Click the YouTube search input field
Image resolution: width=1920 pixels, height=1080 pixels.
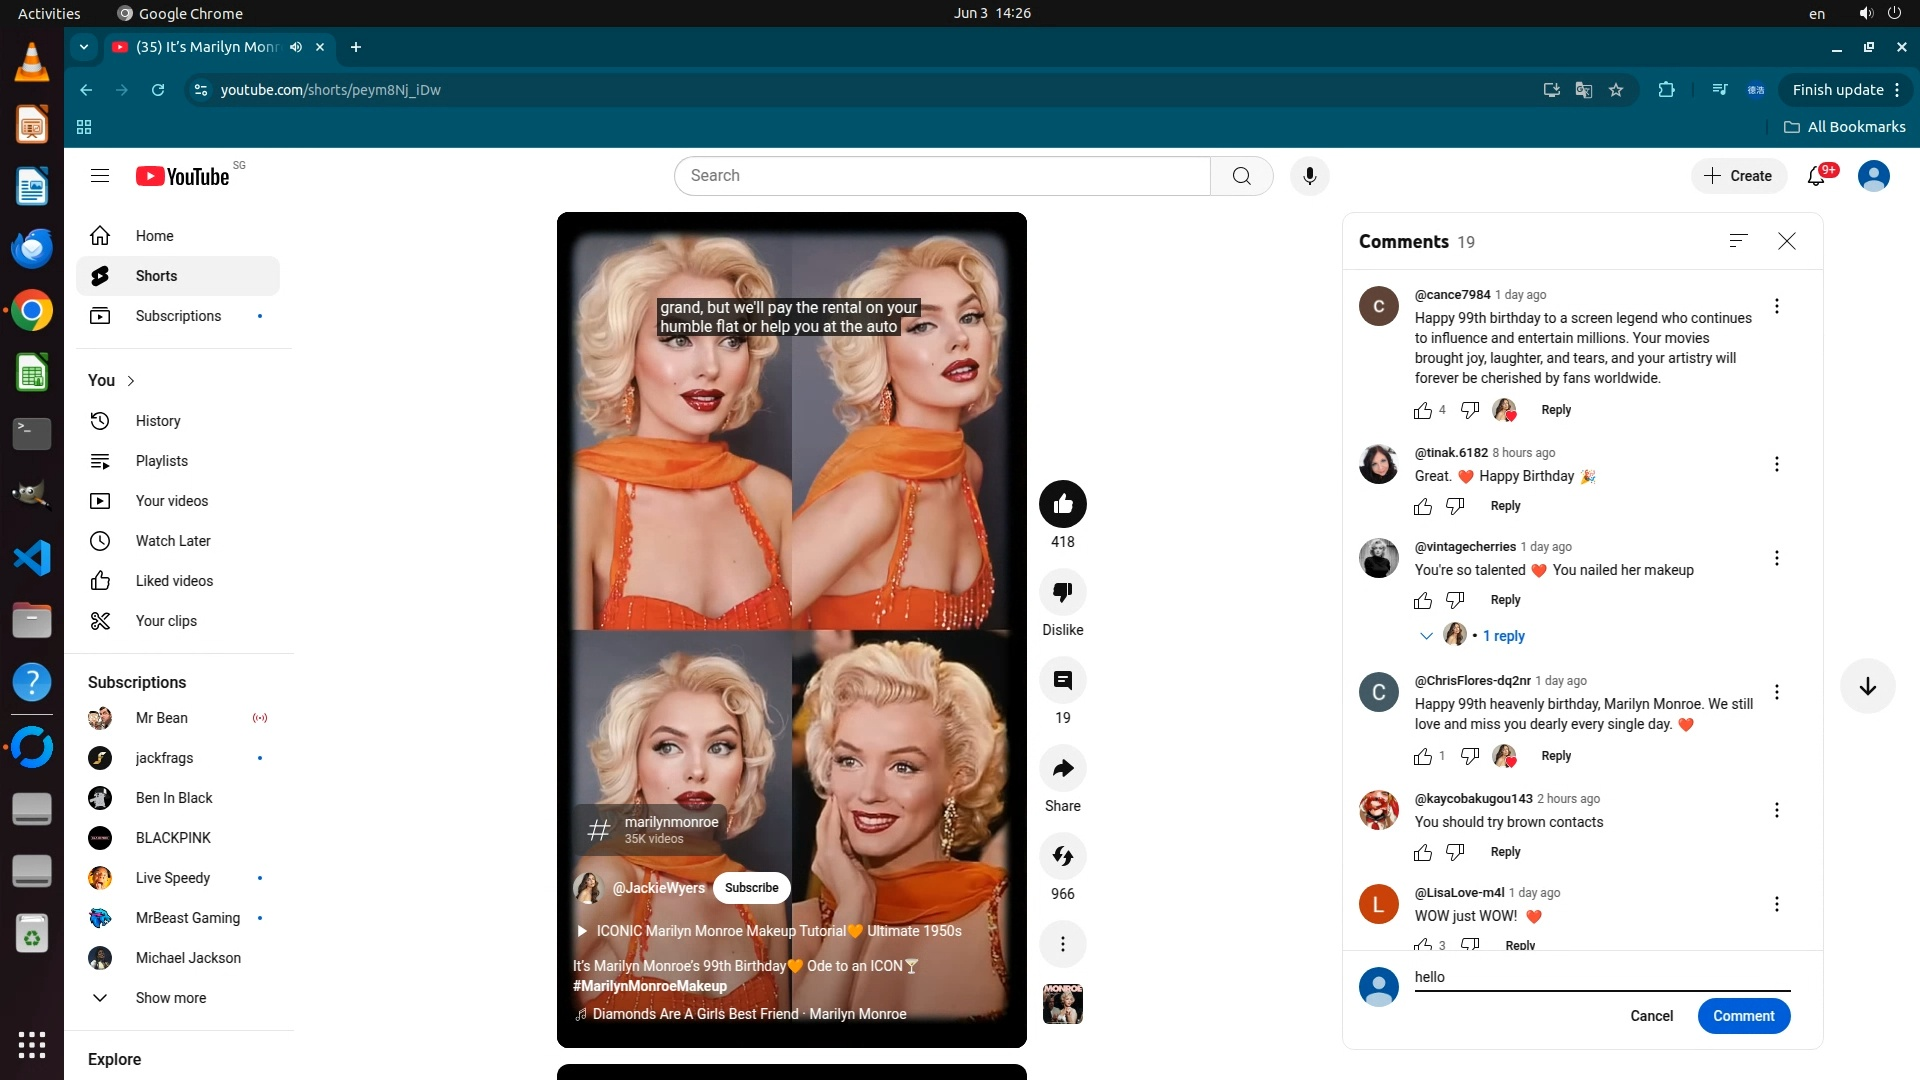(x=941, y=176)
